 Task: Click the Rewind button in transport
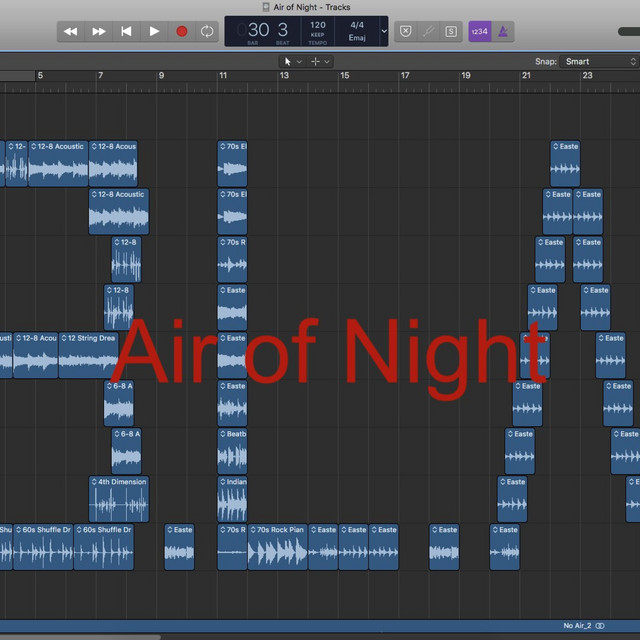pyautogui.click(x=71, y=31)
